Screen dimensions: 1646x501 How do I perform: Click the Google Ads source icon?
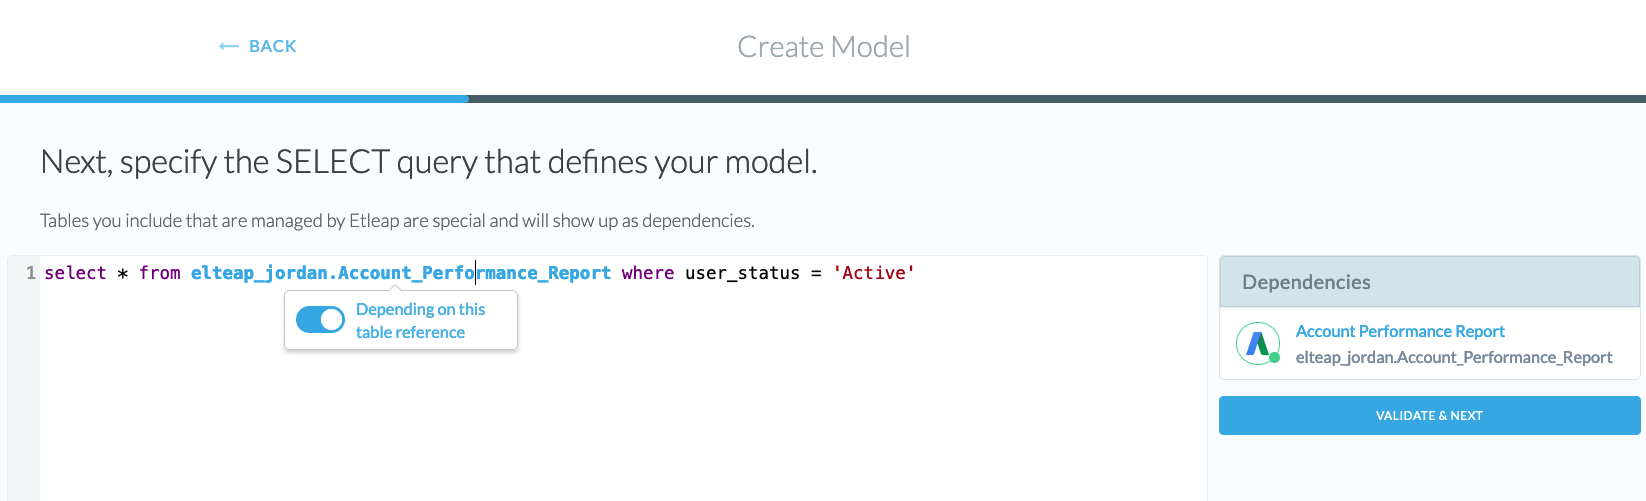pos(1257,343)
